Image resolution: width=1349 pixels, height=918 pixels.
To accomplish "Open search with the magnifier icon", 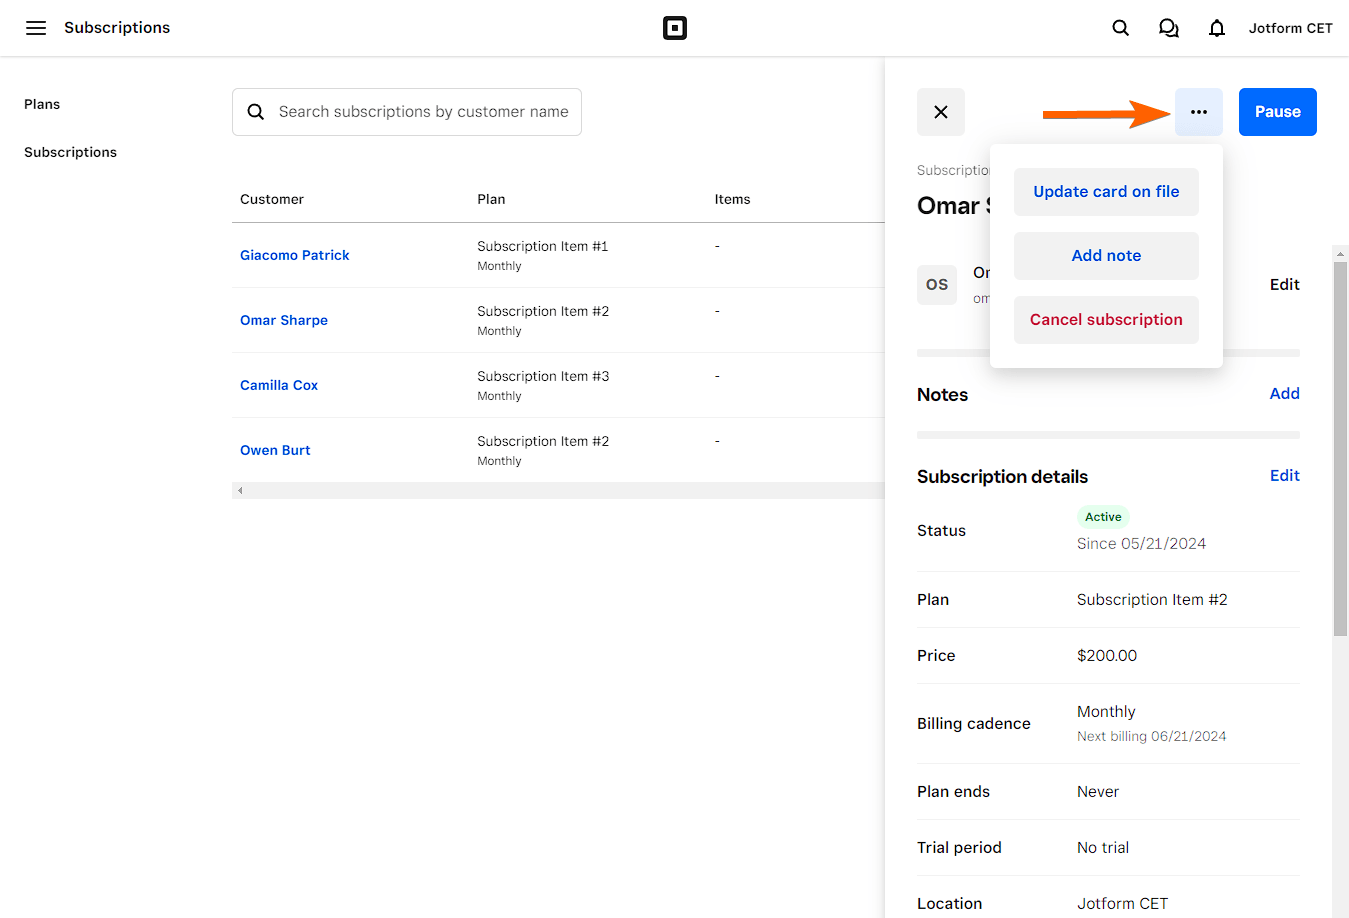I will coord(1121,28).
